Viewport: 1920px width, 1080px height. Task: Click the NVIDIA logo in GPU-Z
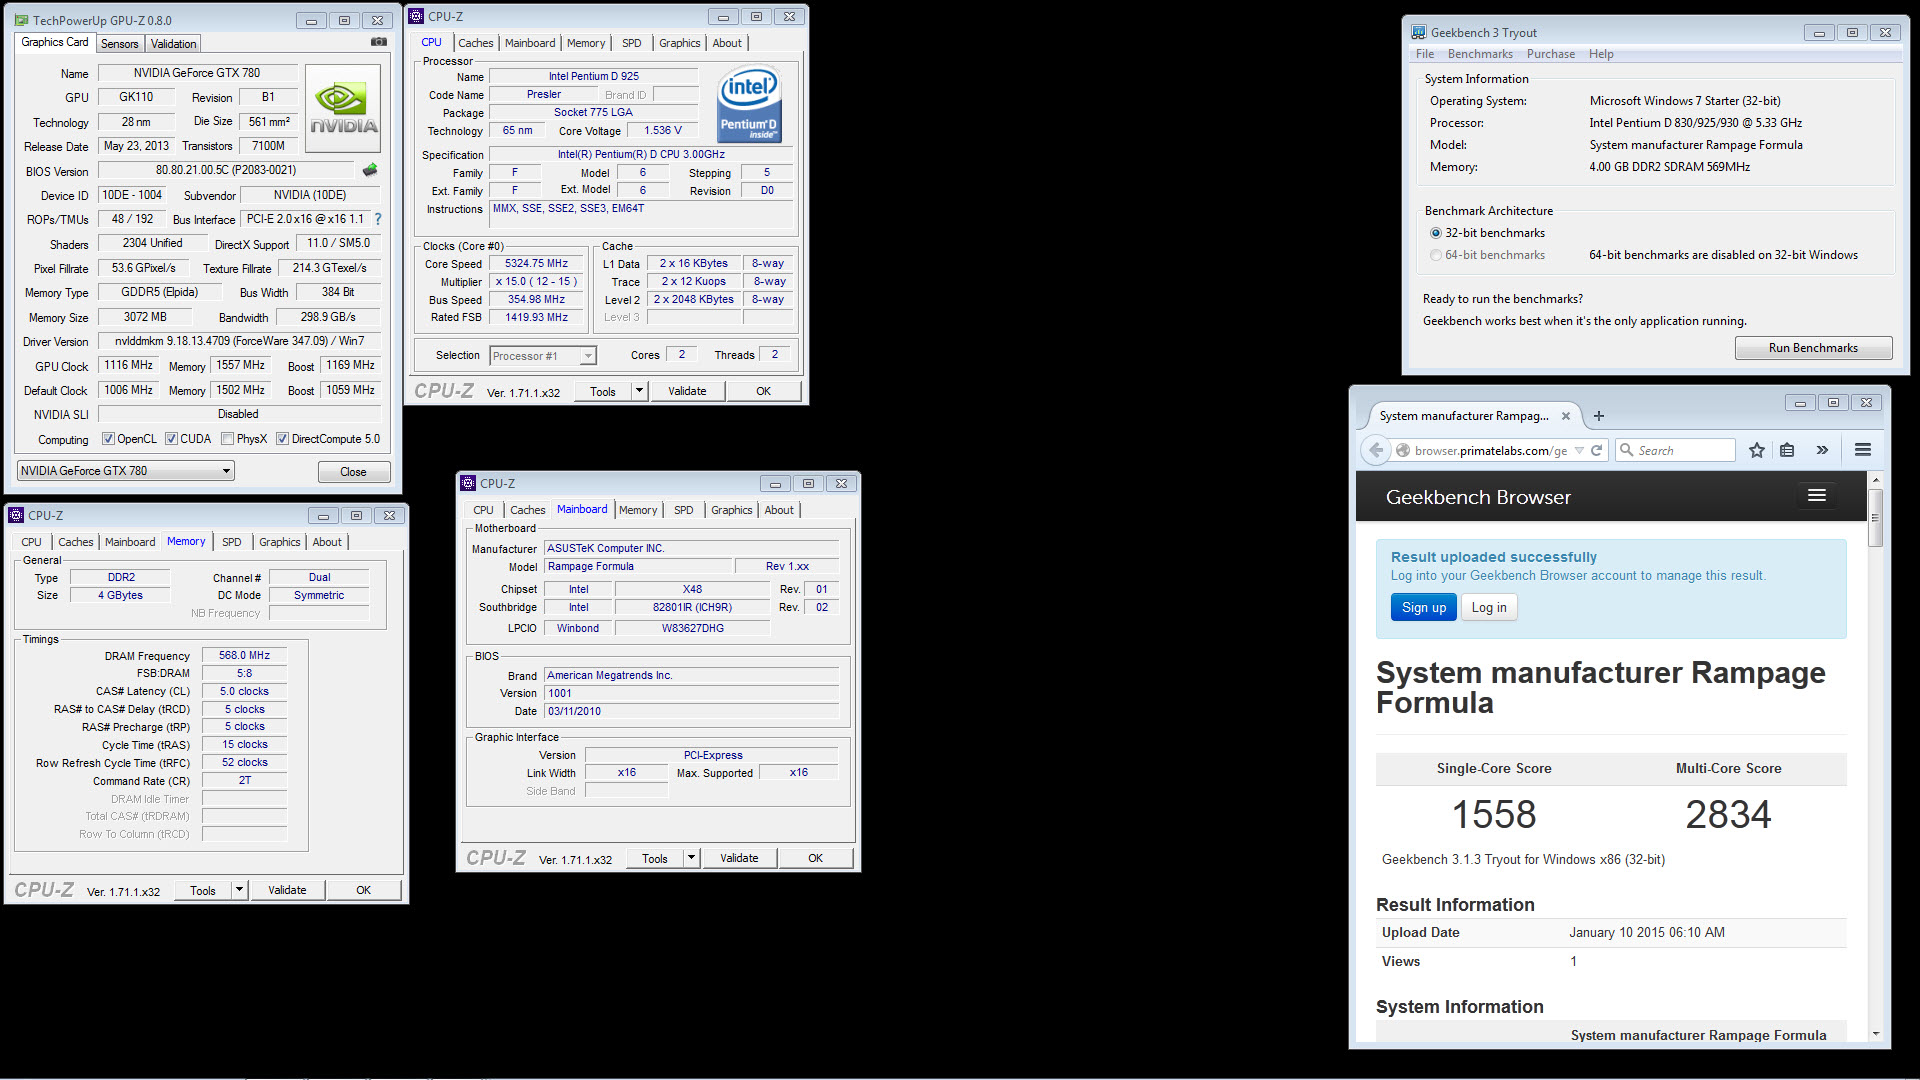[x=343, y=108]
